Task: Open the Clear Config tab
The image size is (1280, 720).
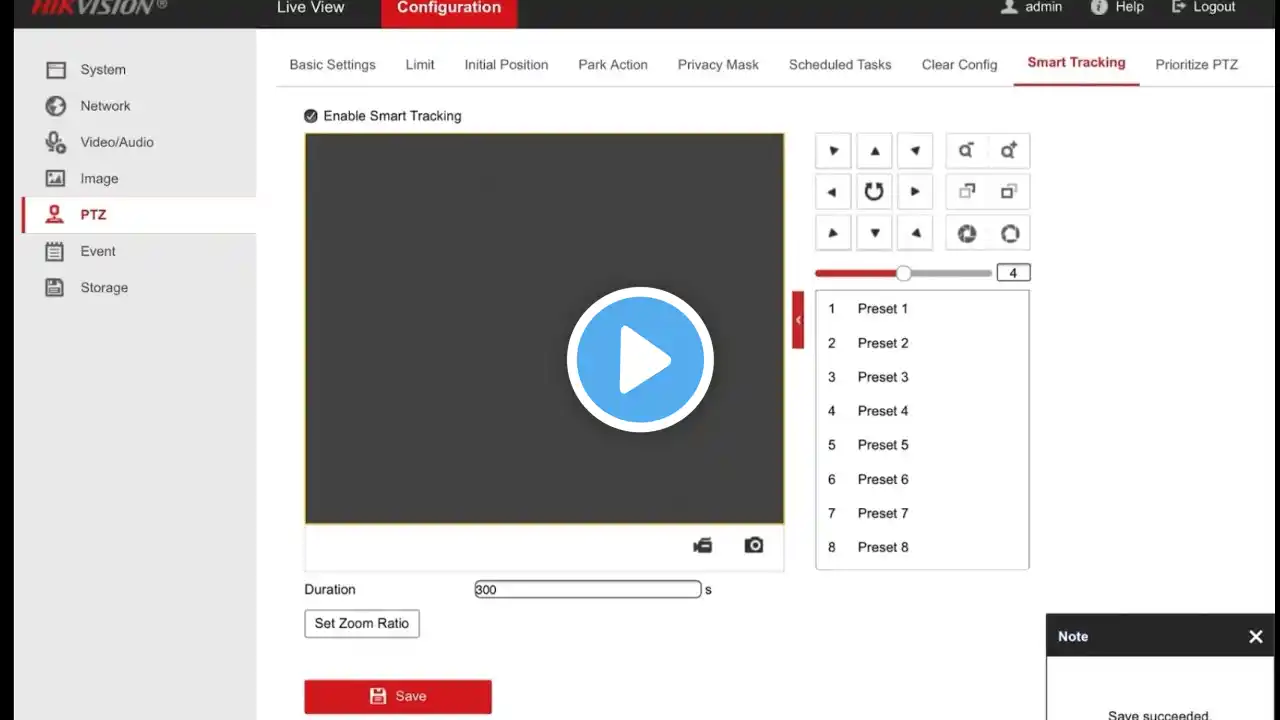Action: [960, 65]
